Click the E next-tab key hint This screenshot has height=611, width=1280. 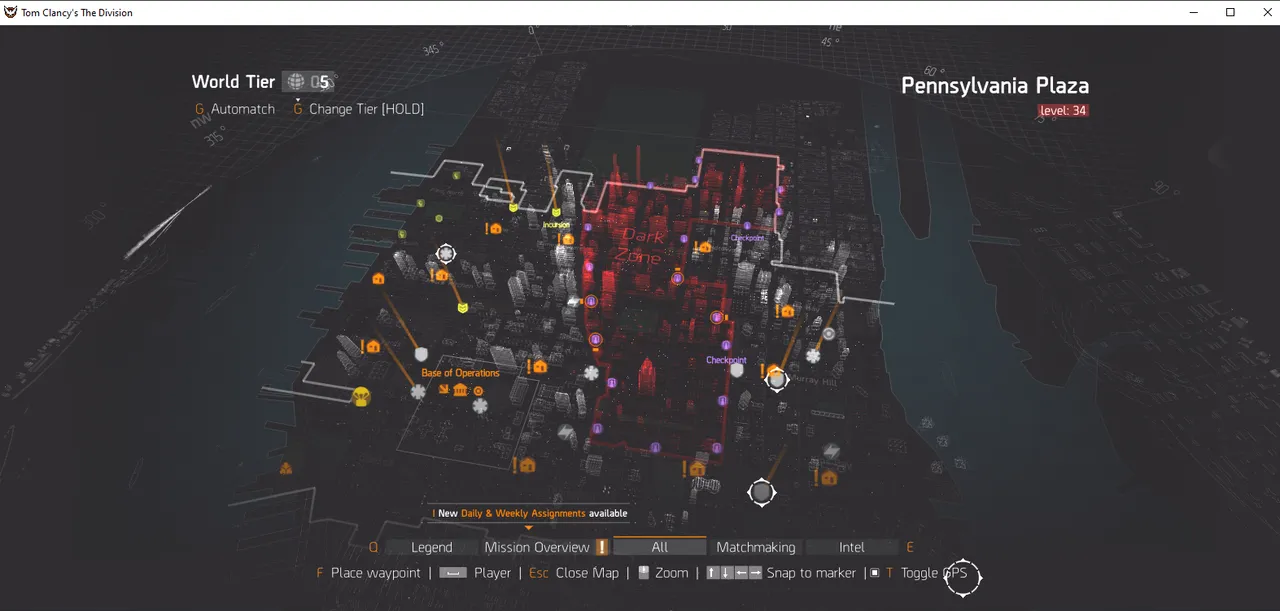pyautogui.click(x=910, y=547)
